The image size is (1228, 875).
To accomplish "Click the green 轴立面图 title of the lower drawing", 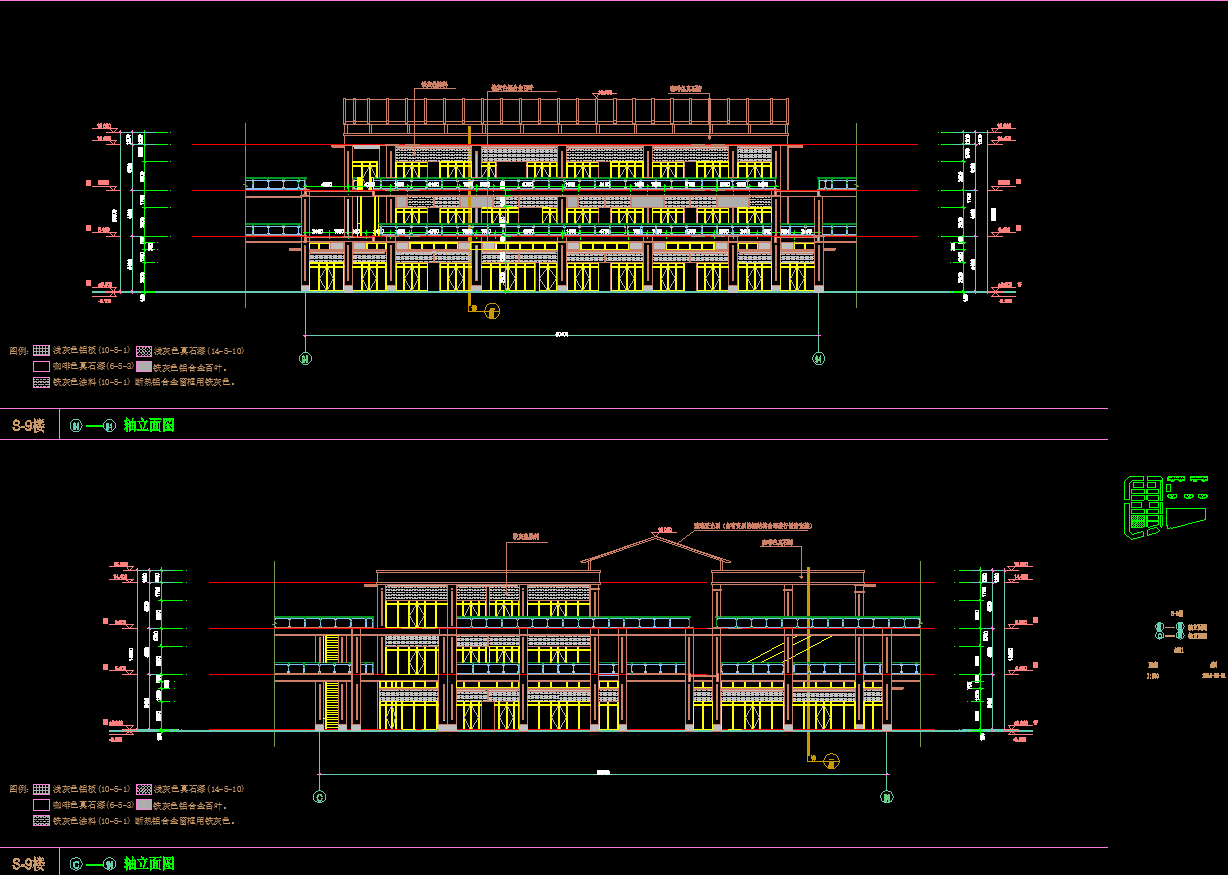I will (x=149, y=863).
